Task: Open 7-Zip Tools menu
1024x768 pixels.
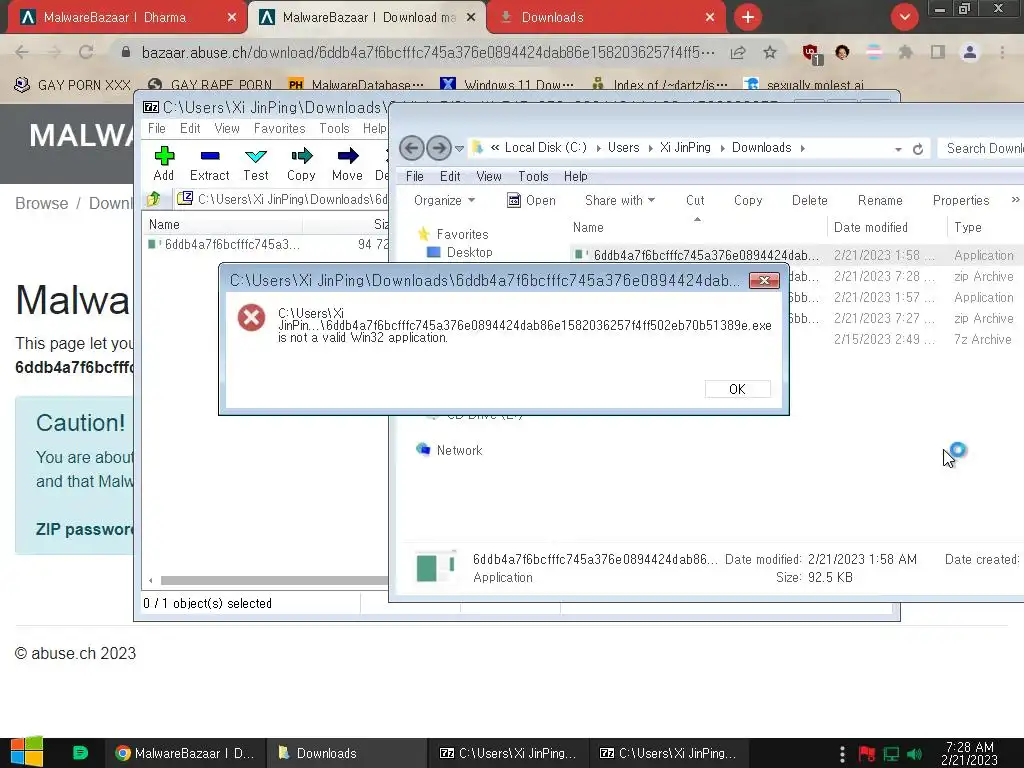Action: pyautogui.click(x=334, y=128)
